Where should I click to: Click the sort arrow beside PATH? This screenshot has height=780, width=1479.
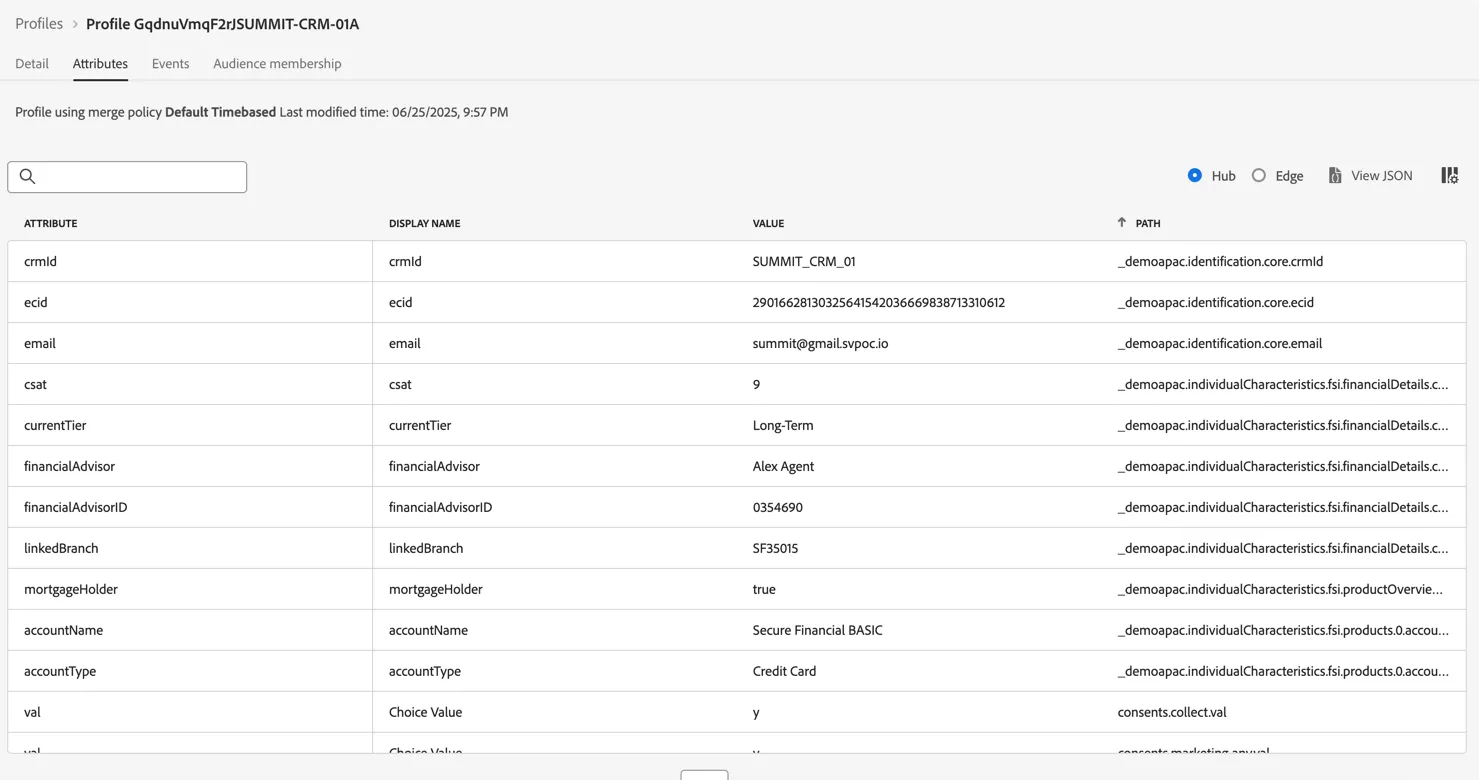click(x=1121, y=223)
